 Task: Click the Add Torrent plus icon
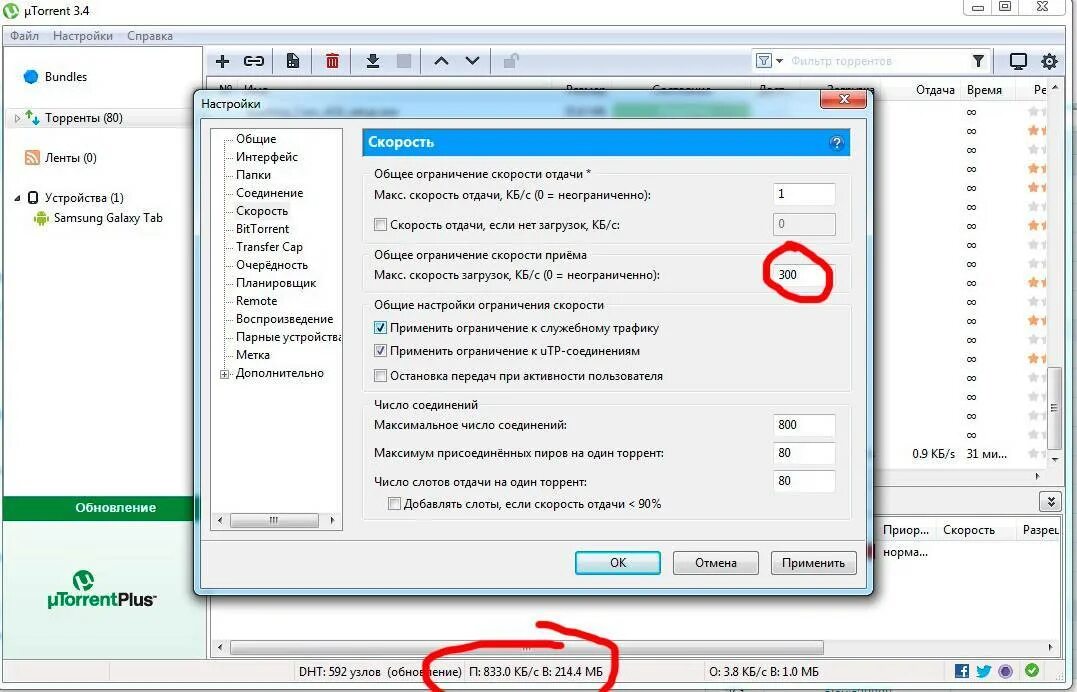coord(223,61)
